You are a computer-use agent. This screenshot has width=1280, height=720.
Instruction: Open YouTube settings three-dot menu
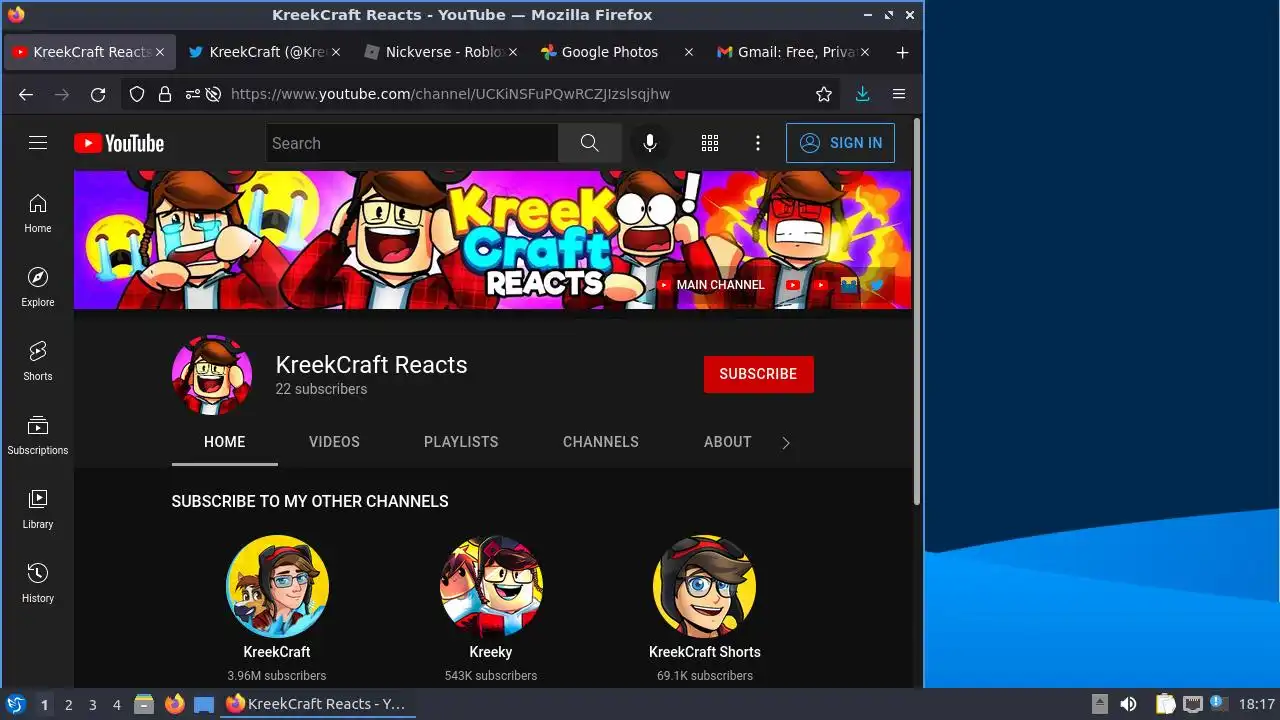(x=758, y=143)
